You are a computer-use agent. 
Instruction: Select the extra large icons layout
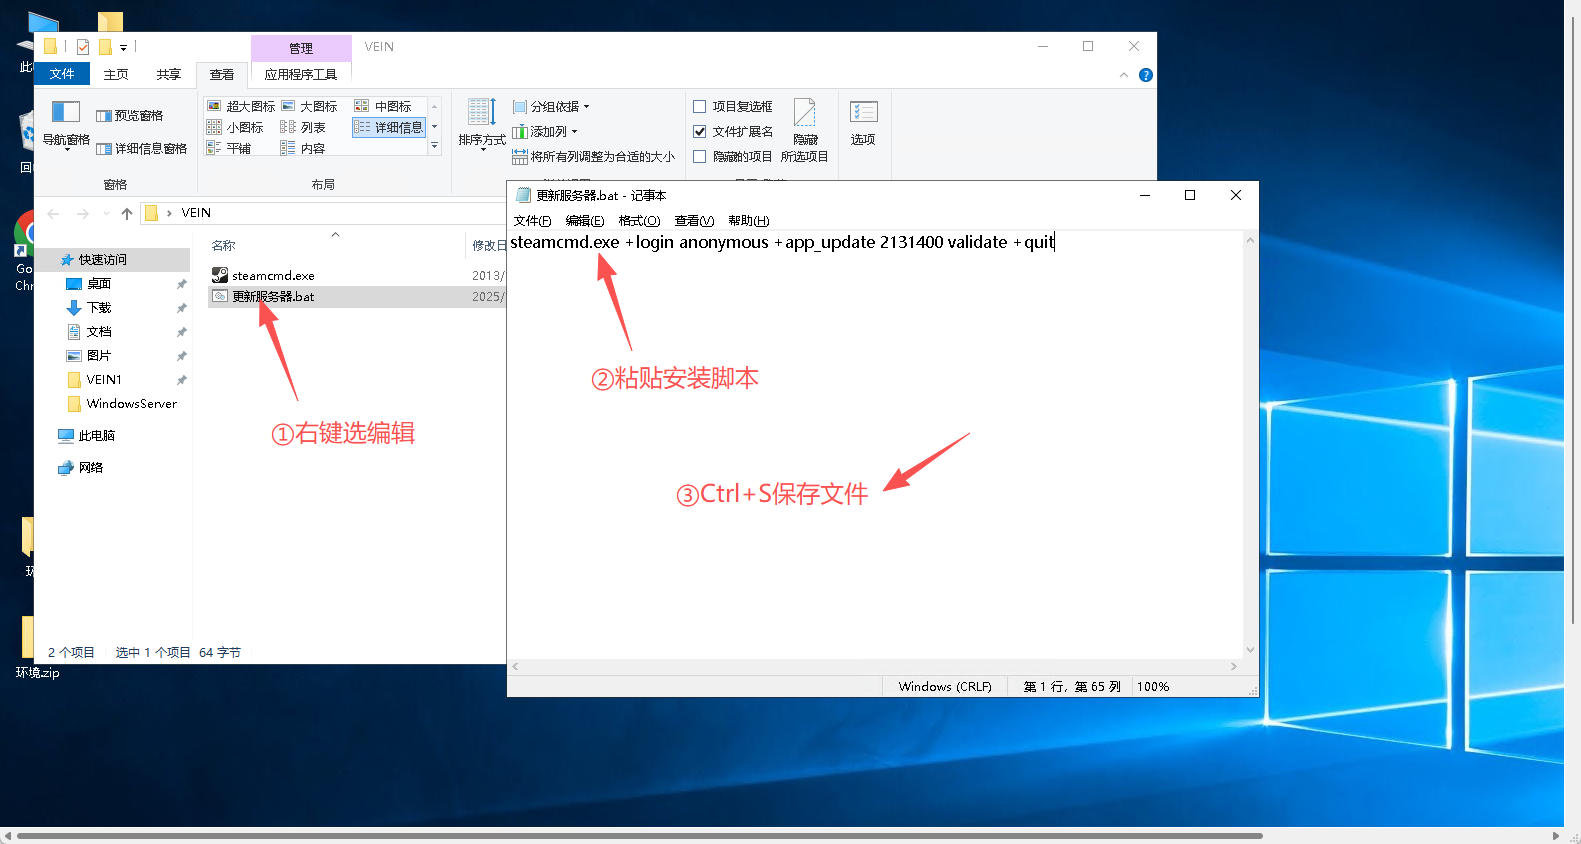[241, 106]
